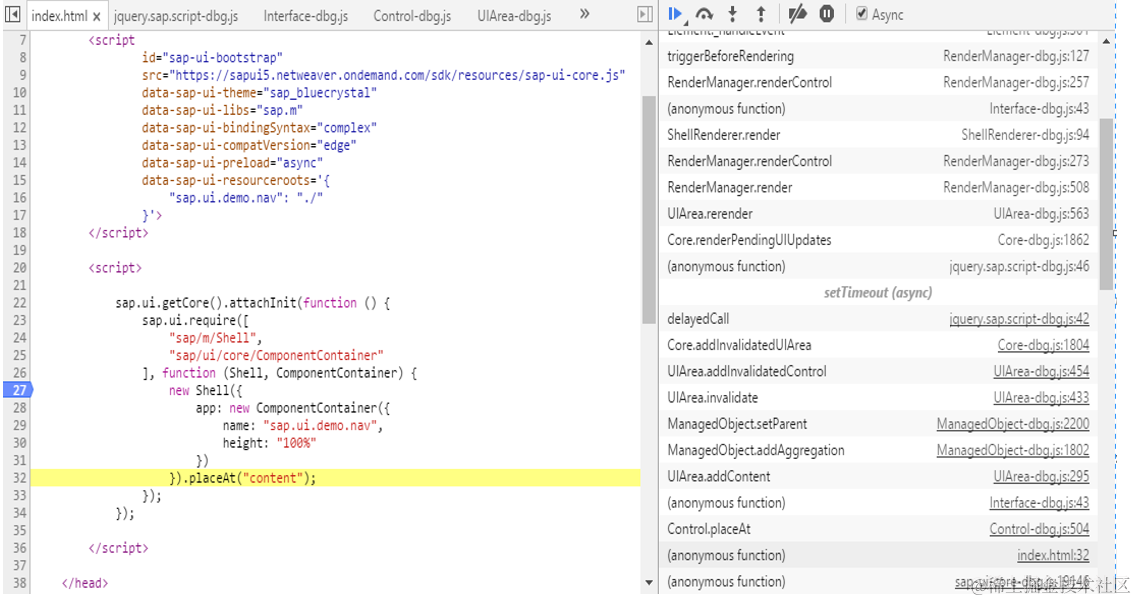Resume script execution
The width and height of the screenshot is (1137, 602).
676,14
